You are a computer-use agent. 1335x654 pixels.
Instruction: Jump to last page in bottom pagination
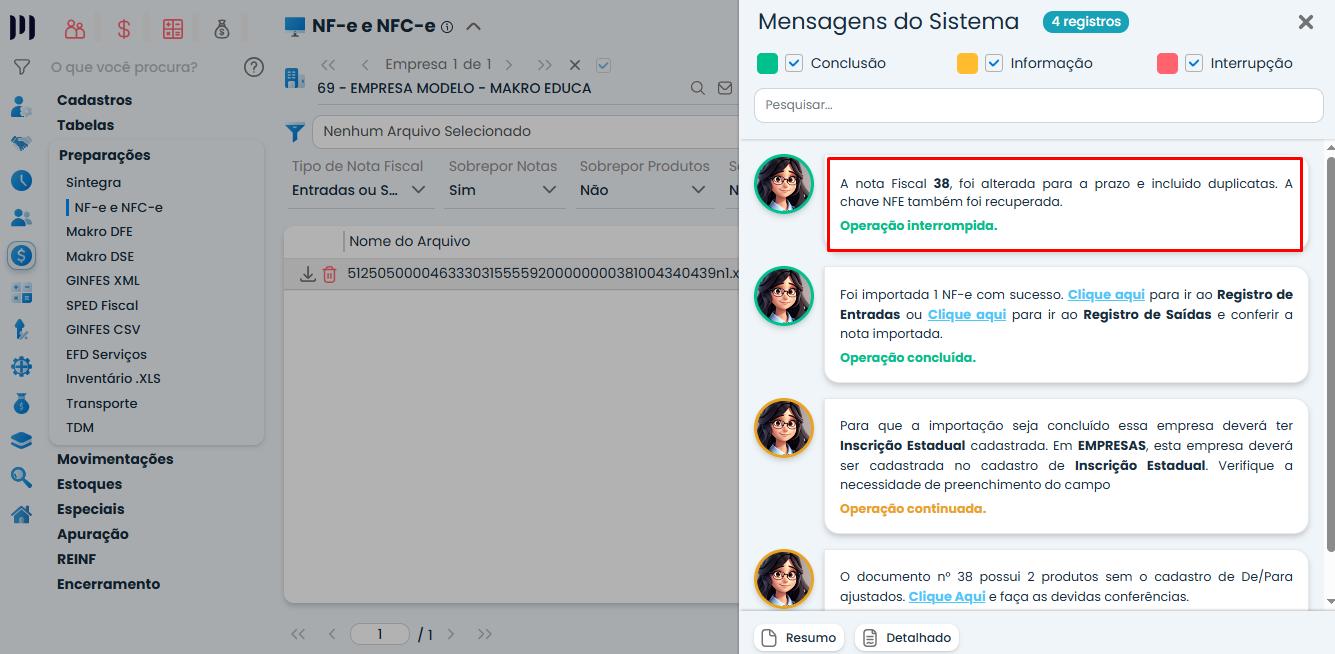point(485,634)
